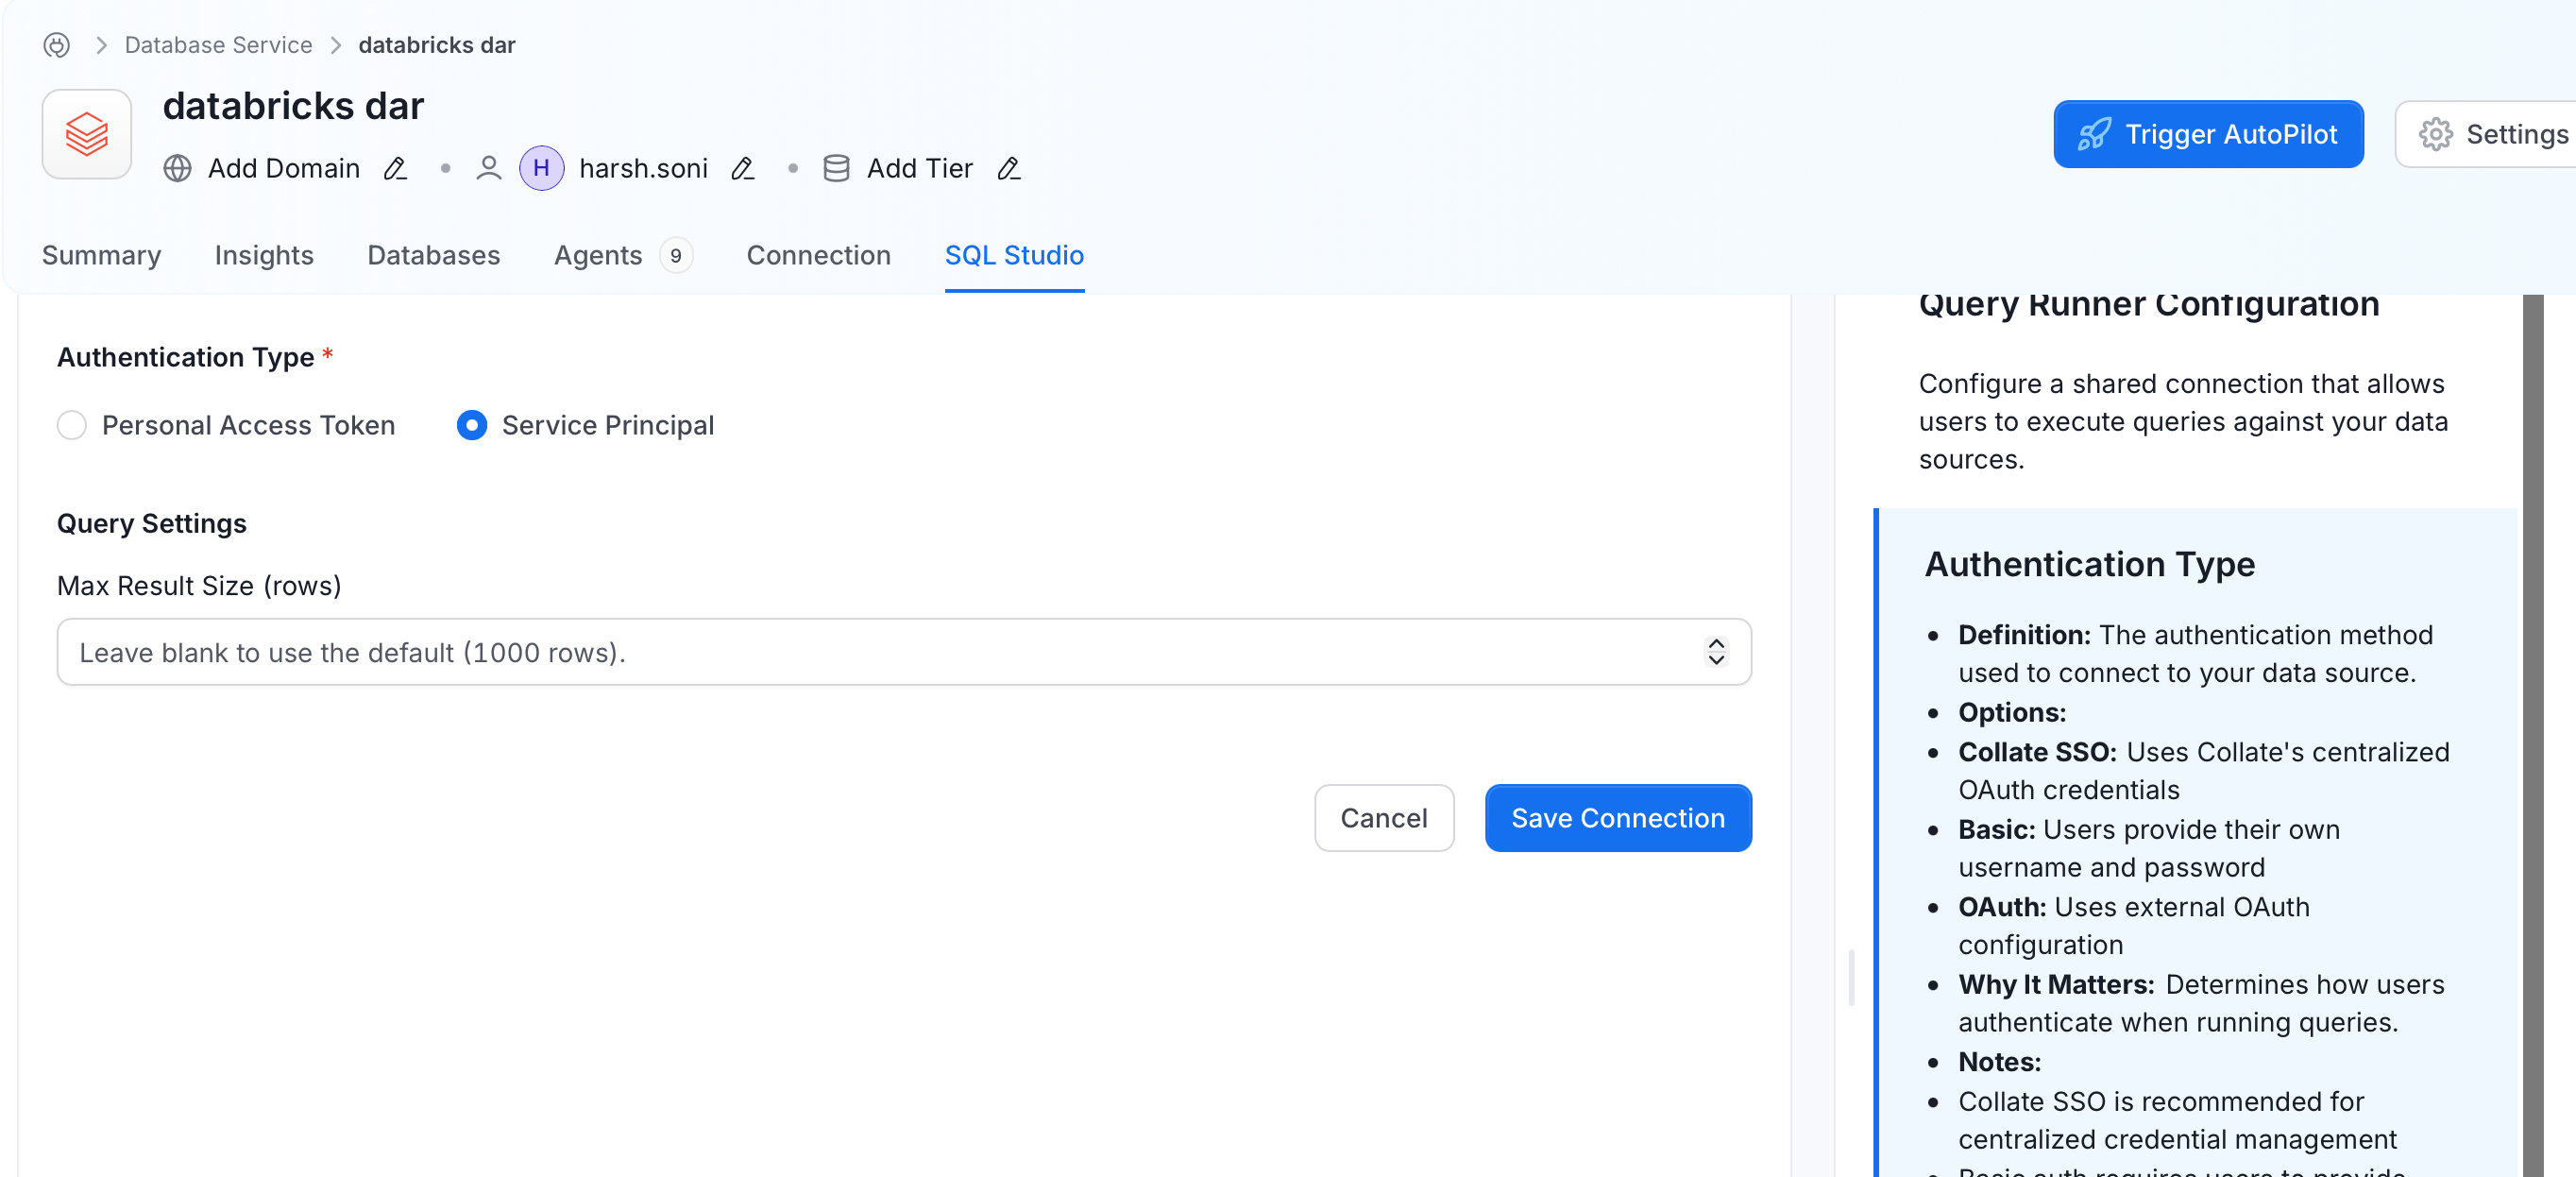Edit tier using pencil beside Add Tier
This screenshot has height=1177, width=2576.
pos(1009,168)
